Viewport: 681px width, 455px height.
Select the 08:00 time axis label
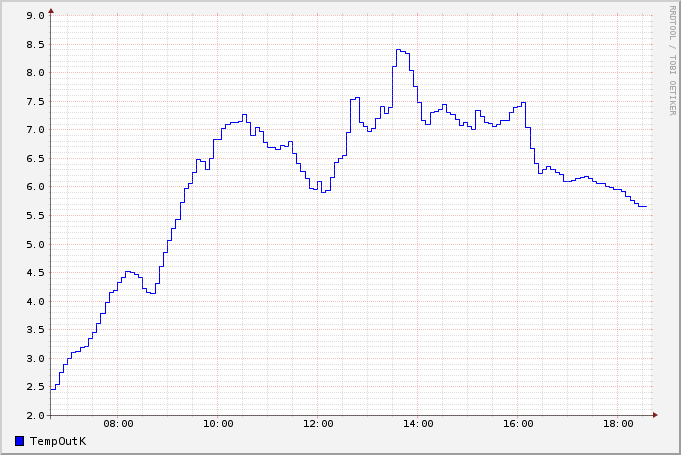click(118, 425)
